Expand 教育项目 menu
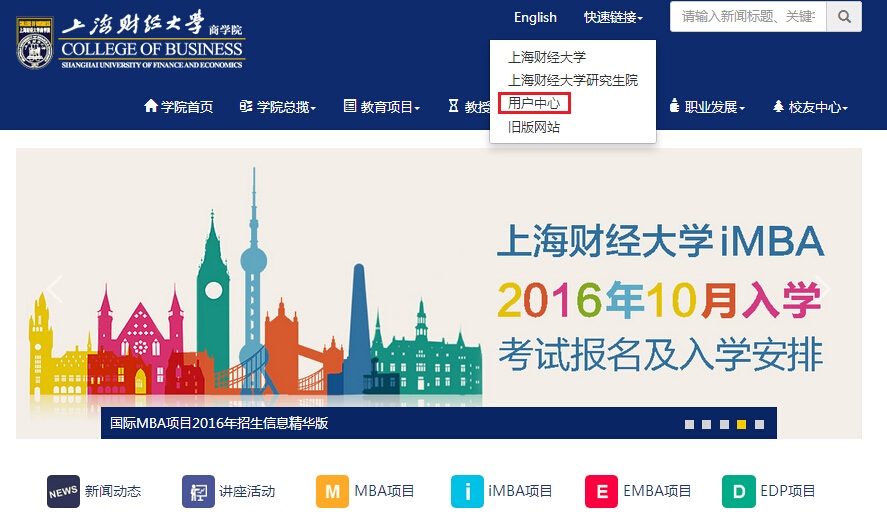887x527 pixels. pyautogui.click(x=382, y=106)
